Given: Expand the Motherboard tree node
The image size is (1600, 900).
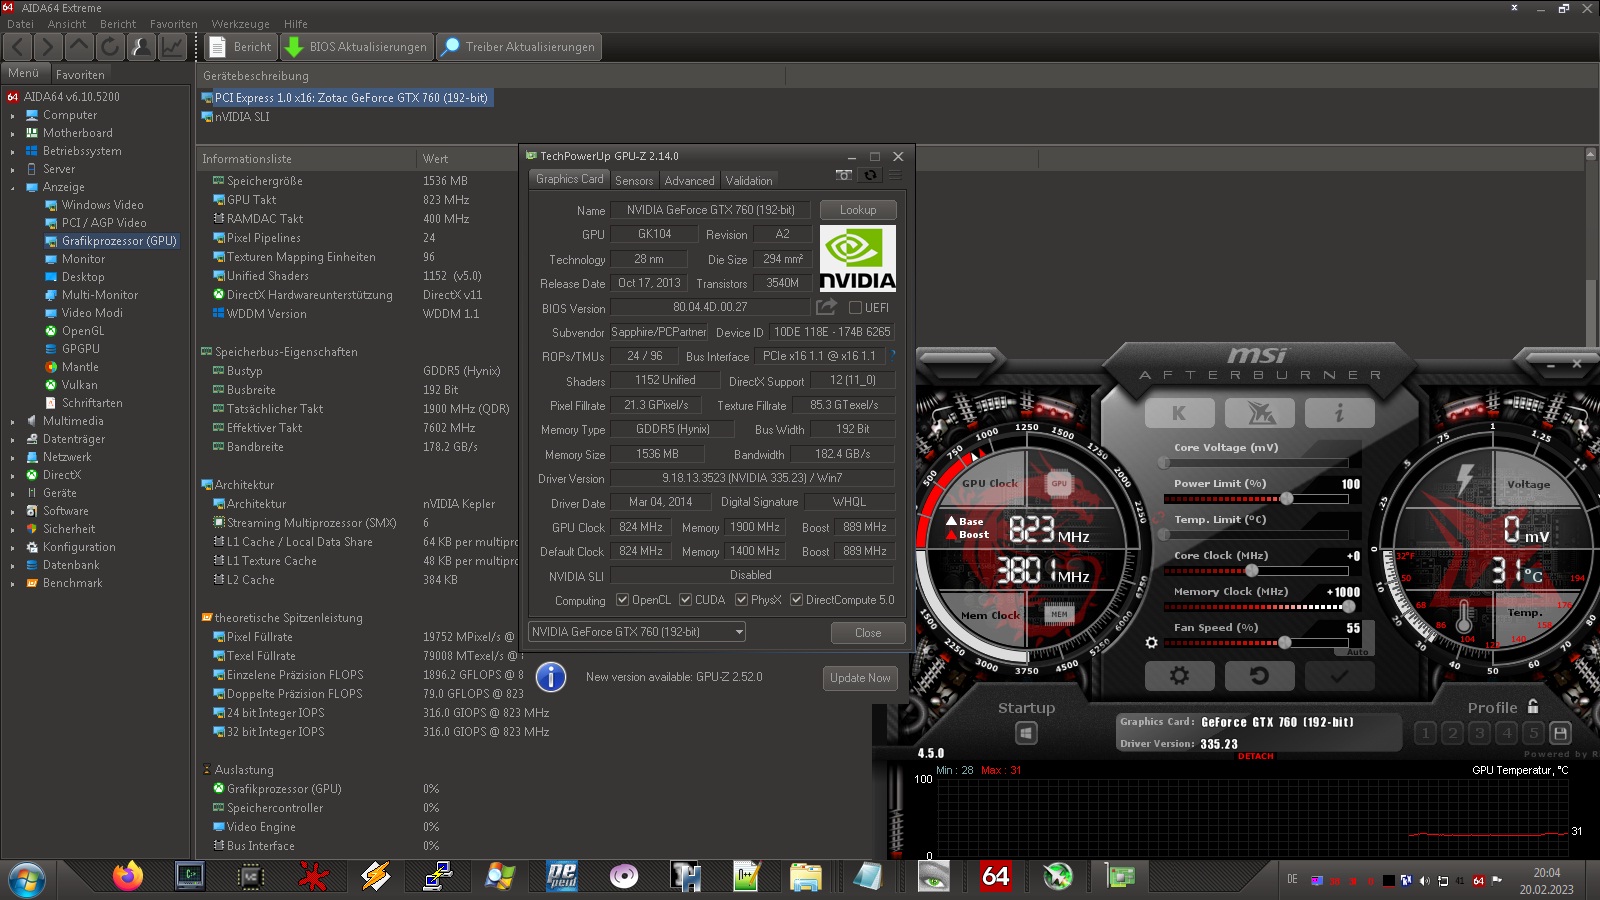Looking at the screenshot, I should coord(13,133).
